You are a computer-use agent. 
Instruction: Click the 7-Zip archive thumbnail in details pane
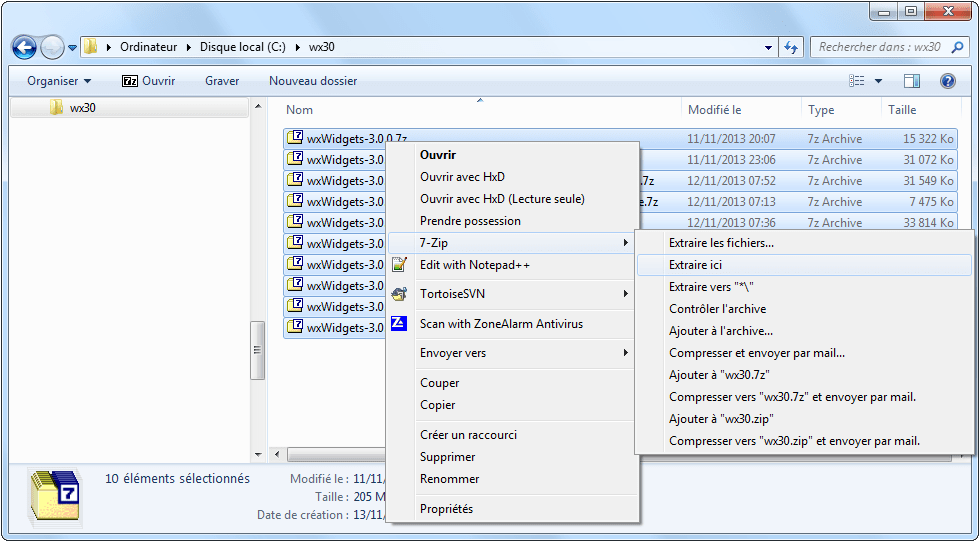coord(55,498)
